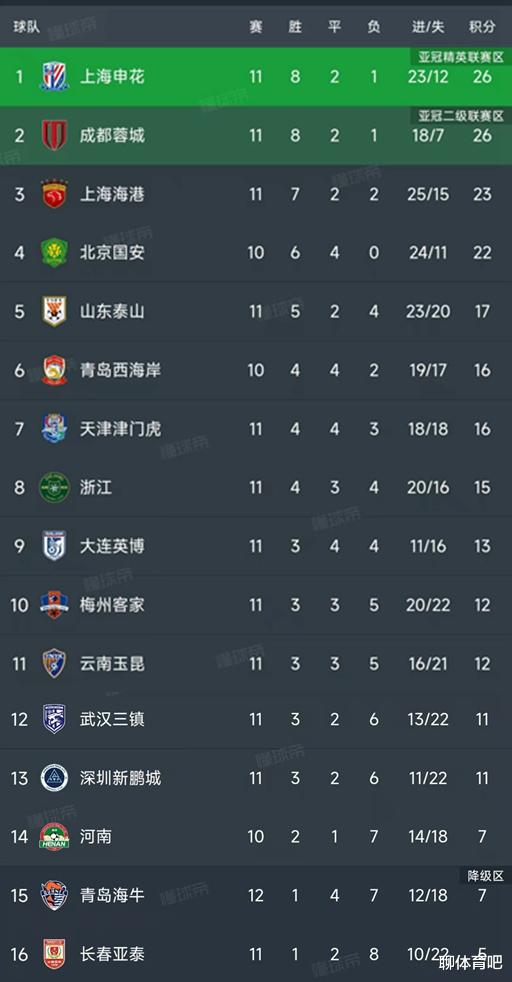Click the 梅州客家 team emblem

pos(54,604)
